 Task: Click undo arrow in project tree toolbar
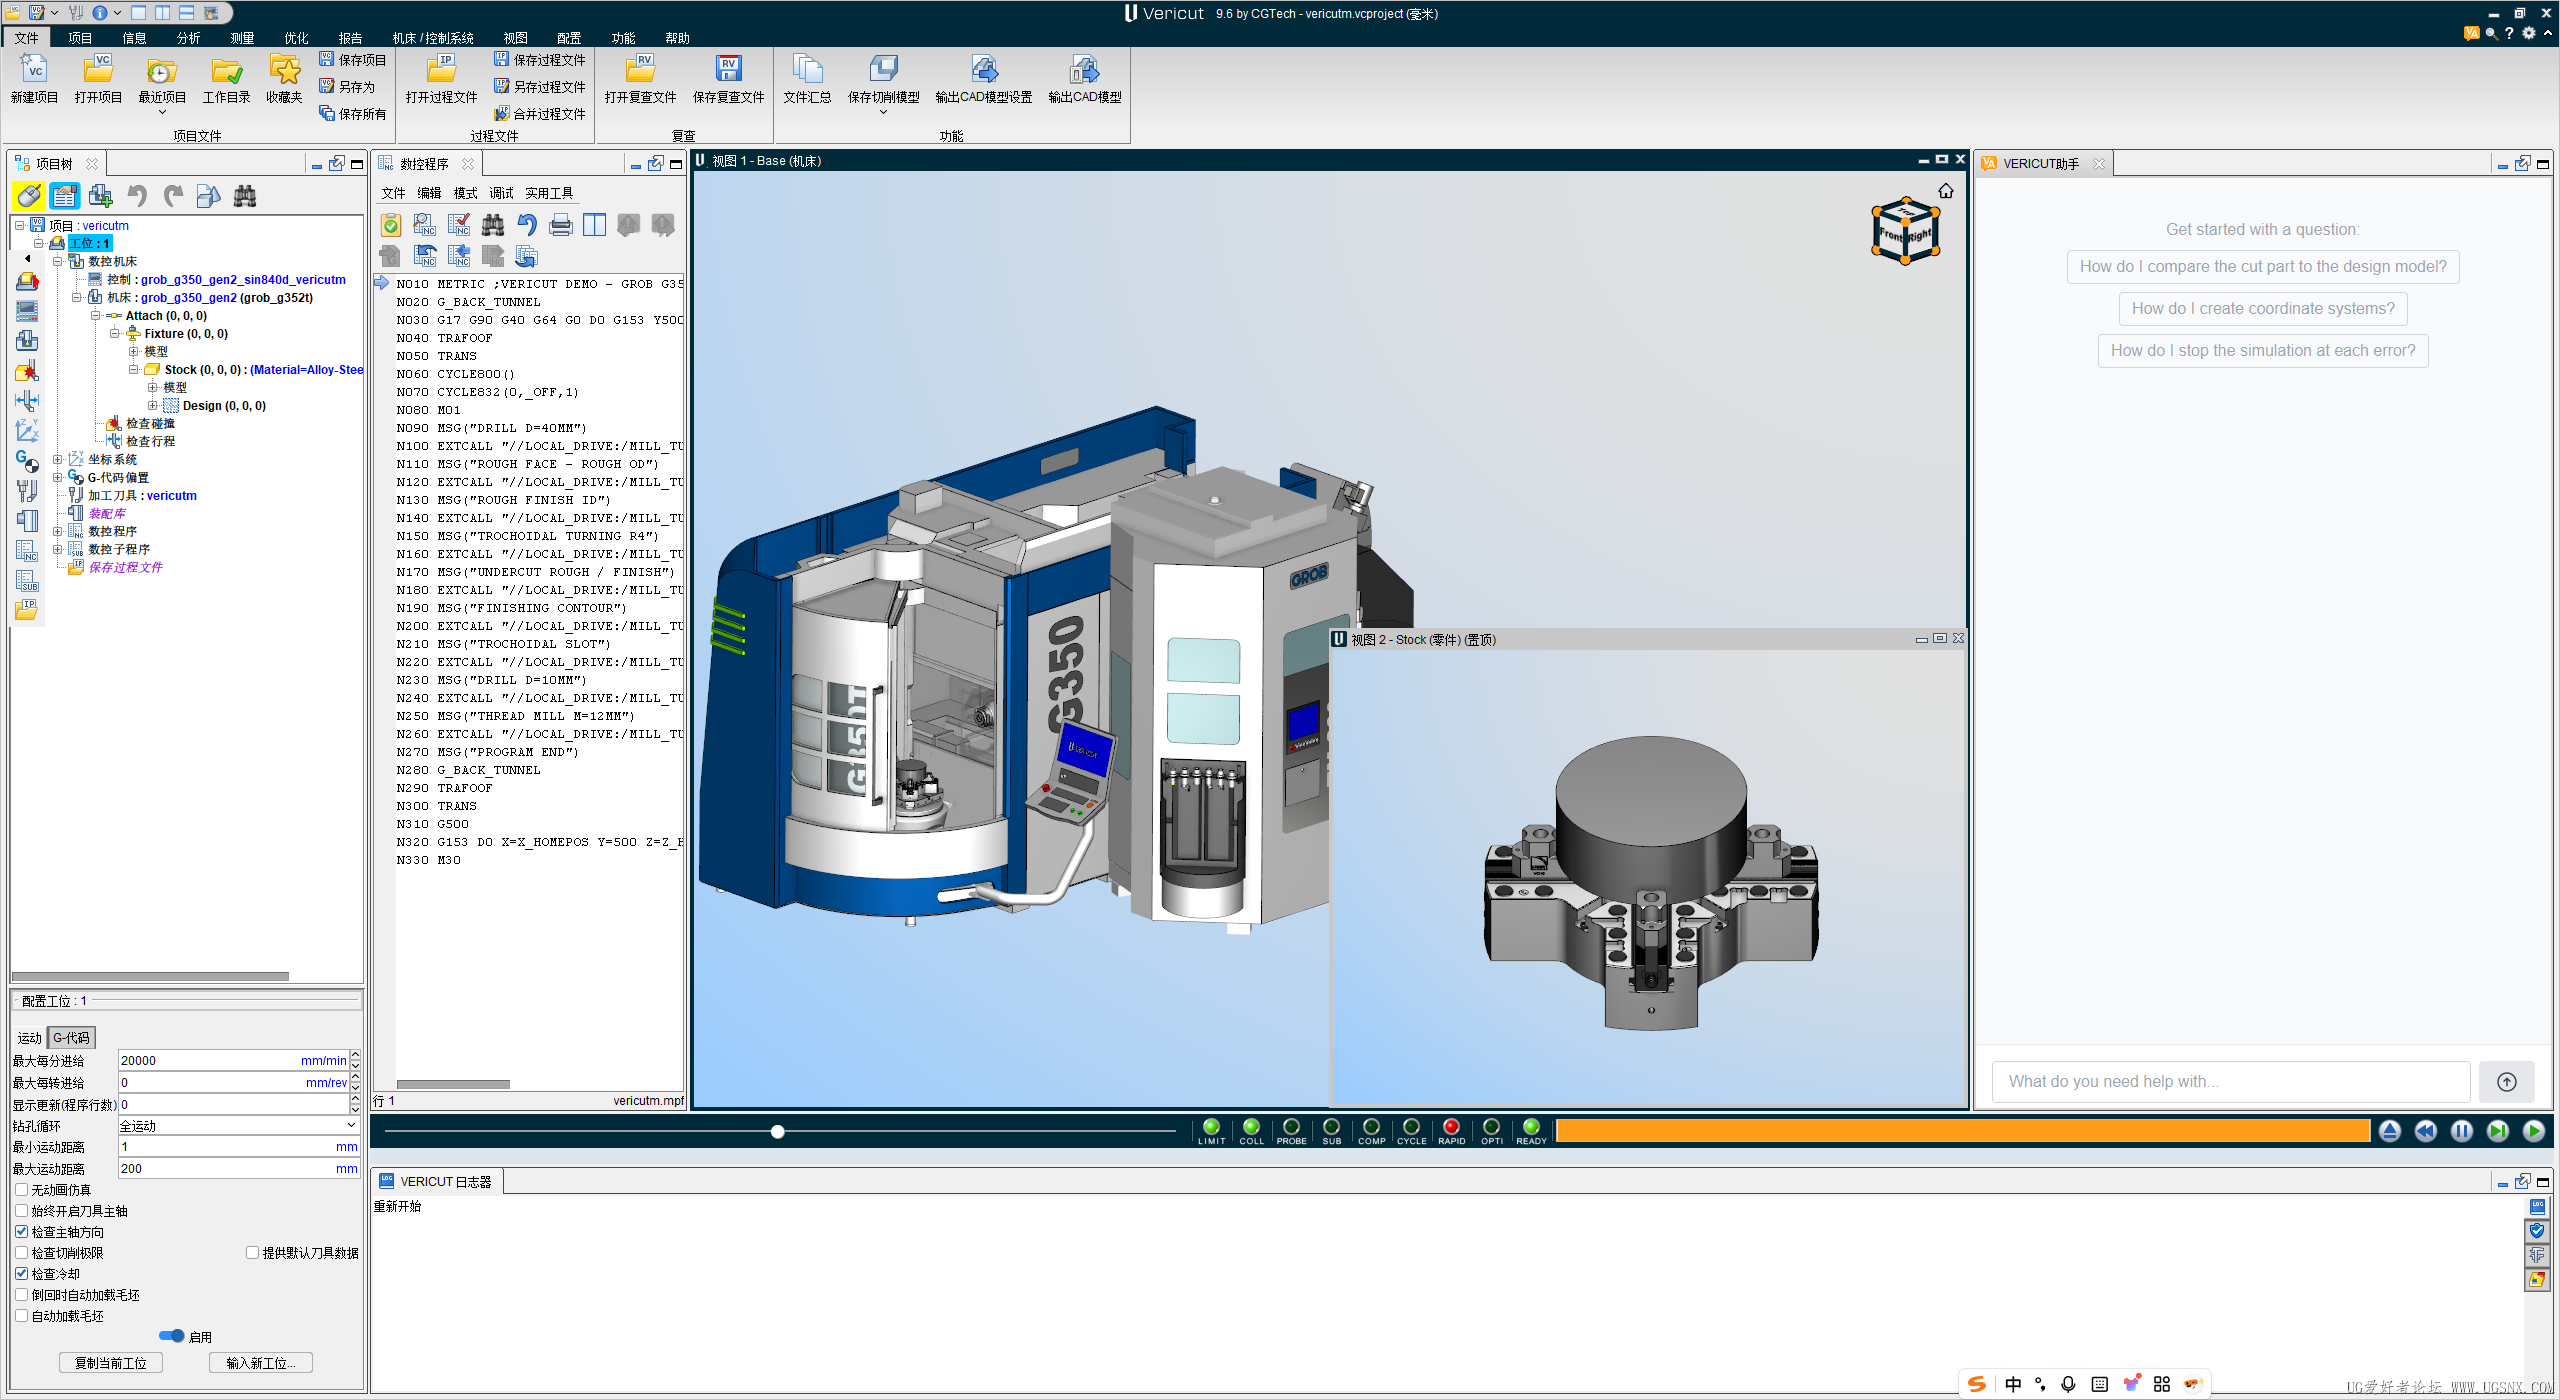(x=137, y=196)
